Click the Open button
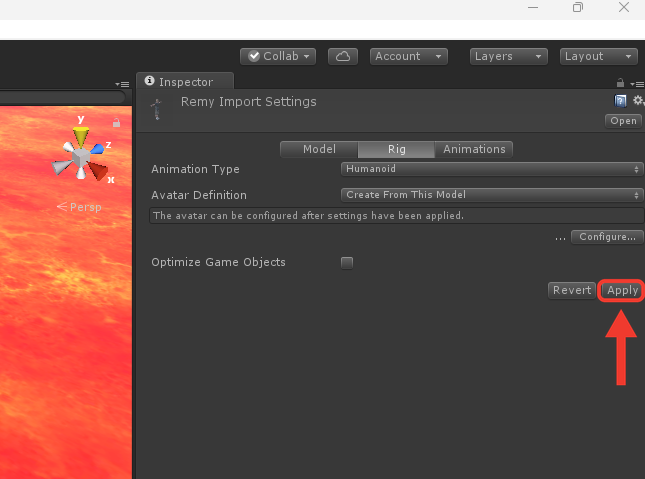 (623, 121)
